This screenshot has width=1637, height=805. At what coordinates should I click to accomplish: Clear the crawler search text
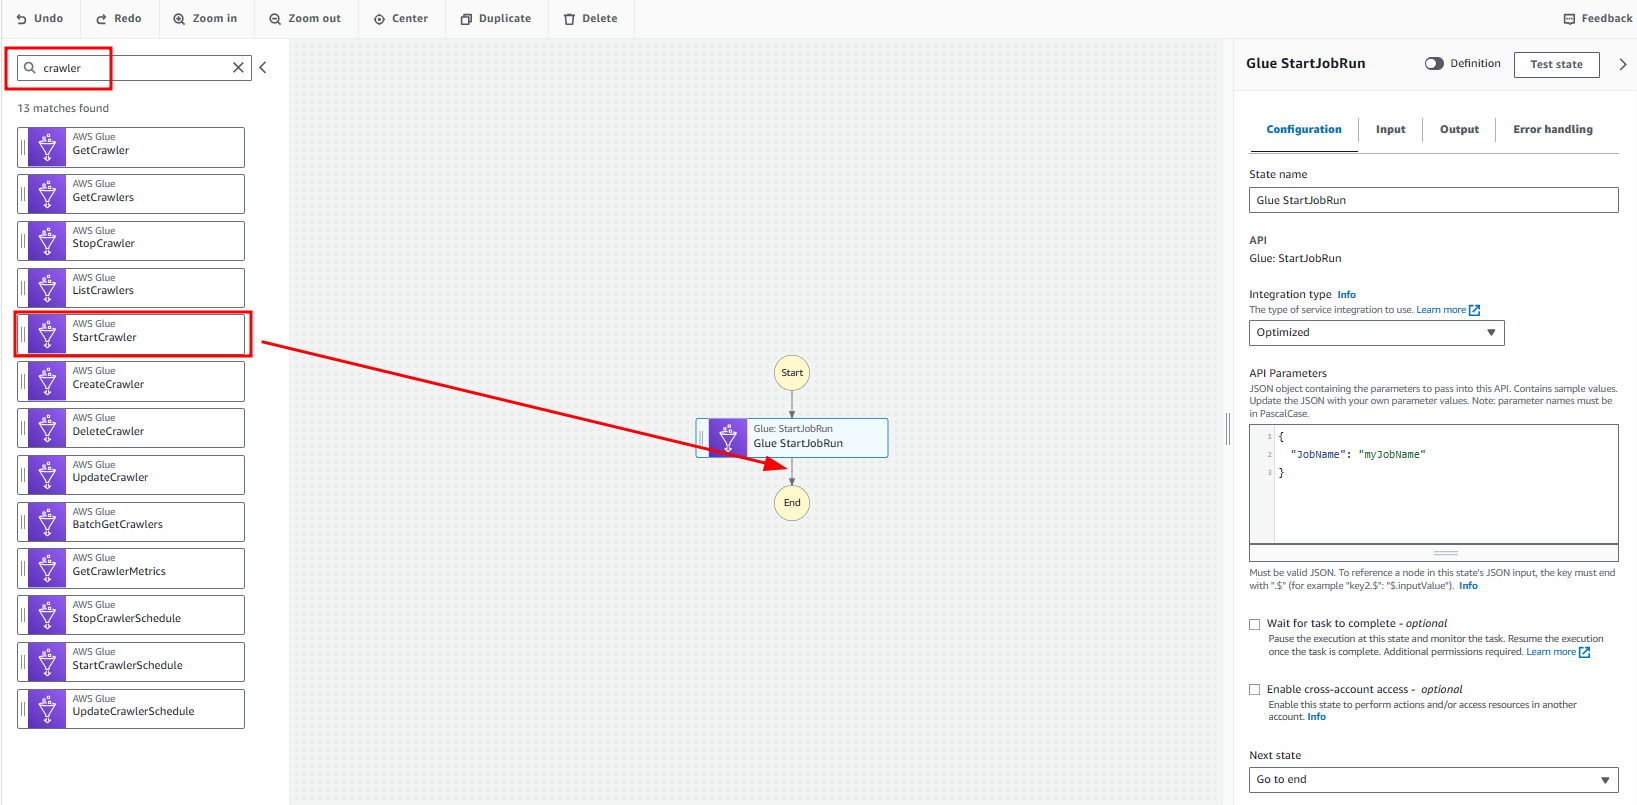coord(238,68)
